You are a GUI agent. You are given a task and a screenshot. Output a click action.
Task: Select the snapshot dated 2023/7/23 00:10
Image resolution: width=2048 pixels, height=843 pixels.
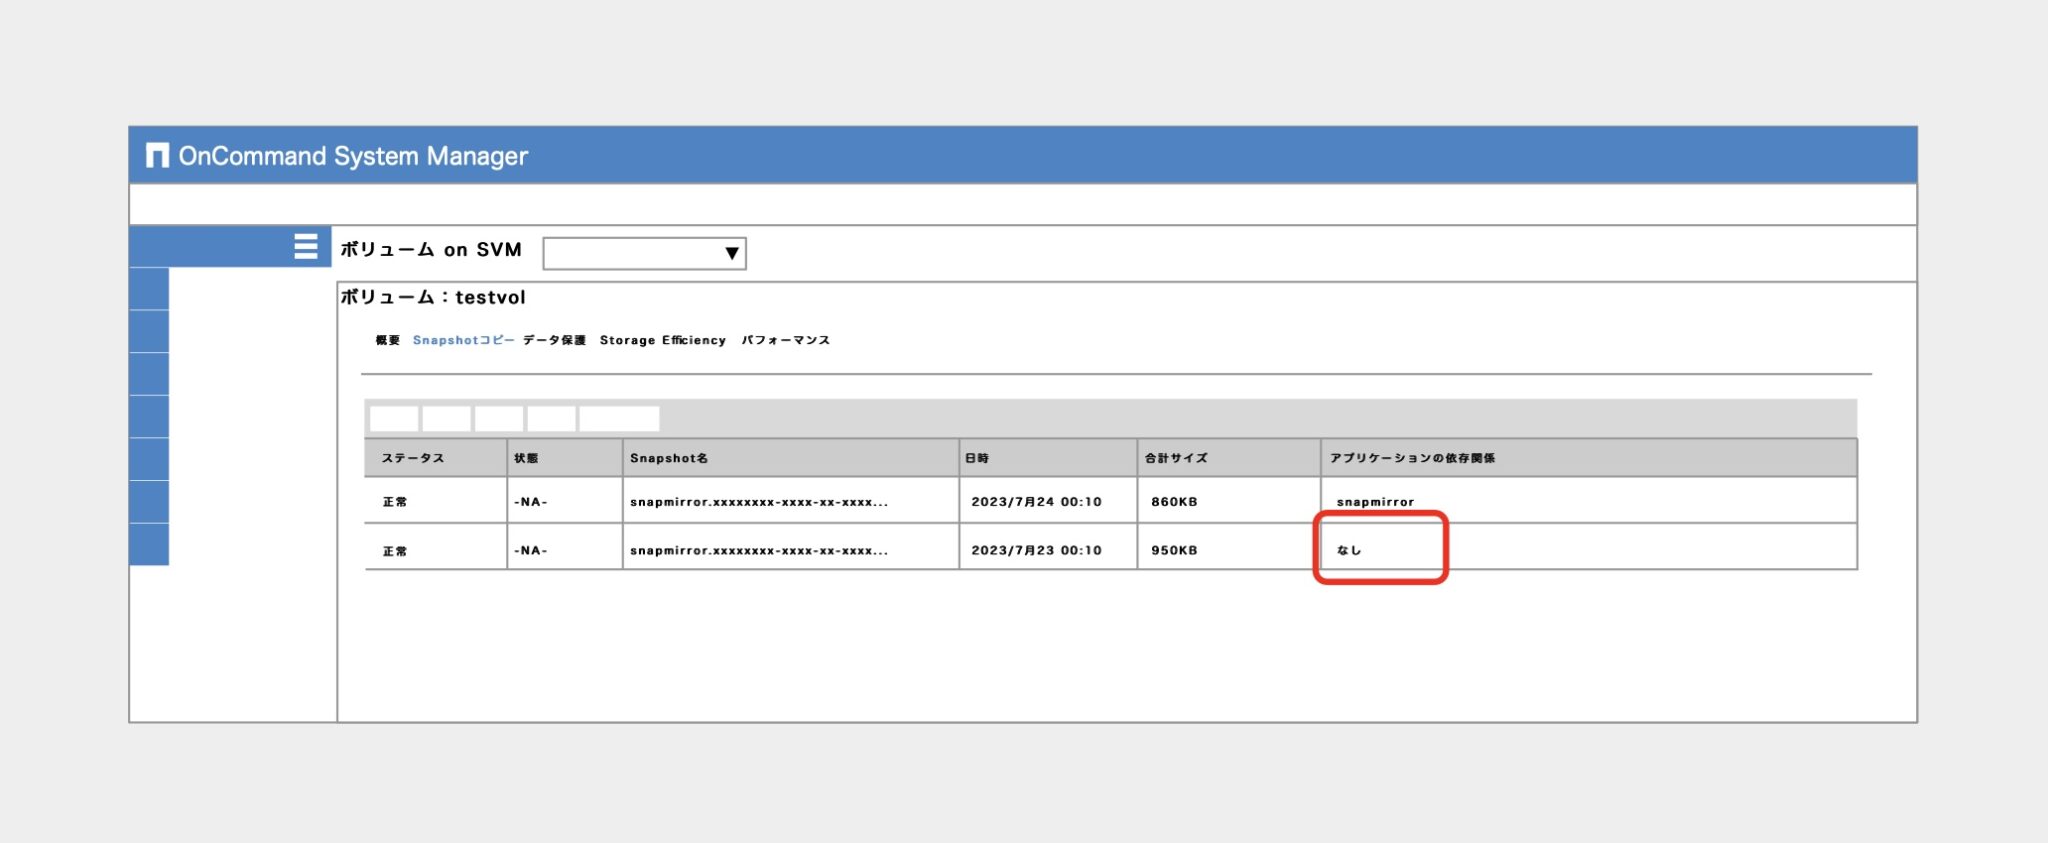tap(1036, 551)
